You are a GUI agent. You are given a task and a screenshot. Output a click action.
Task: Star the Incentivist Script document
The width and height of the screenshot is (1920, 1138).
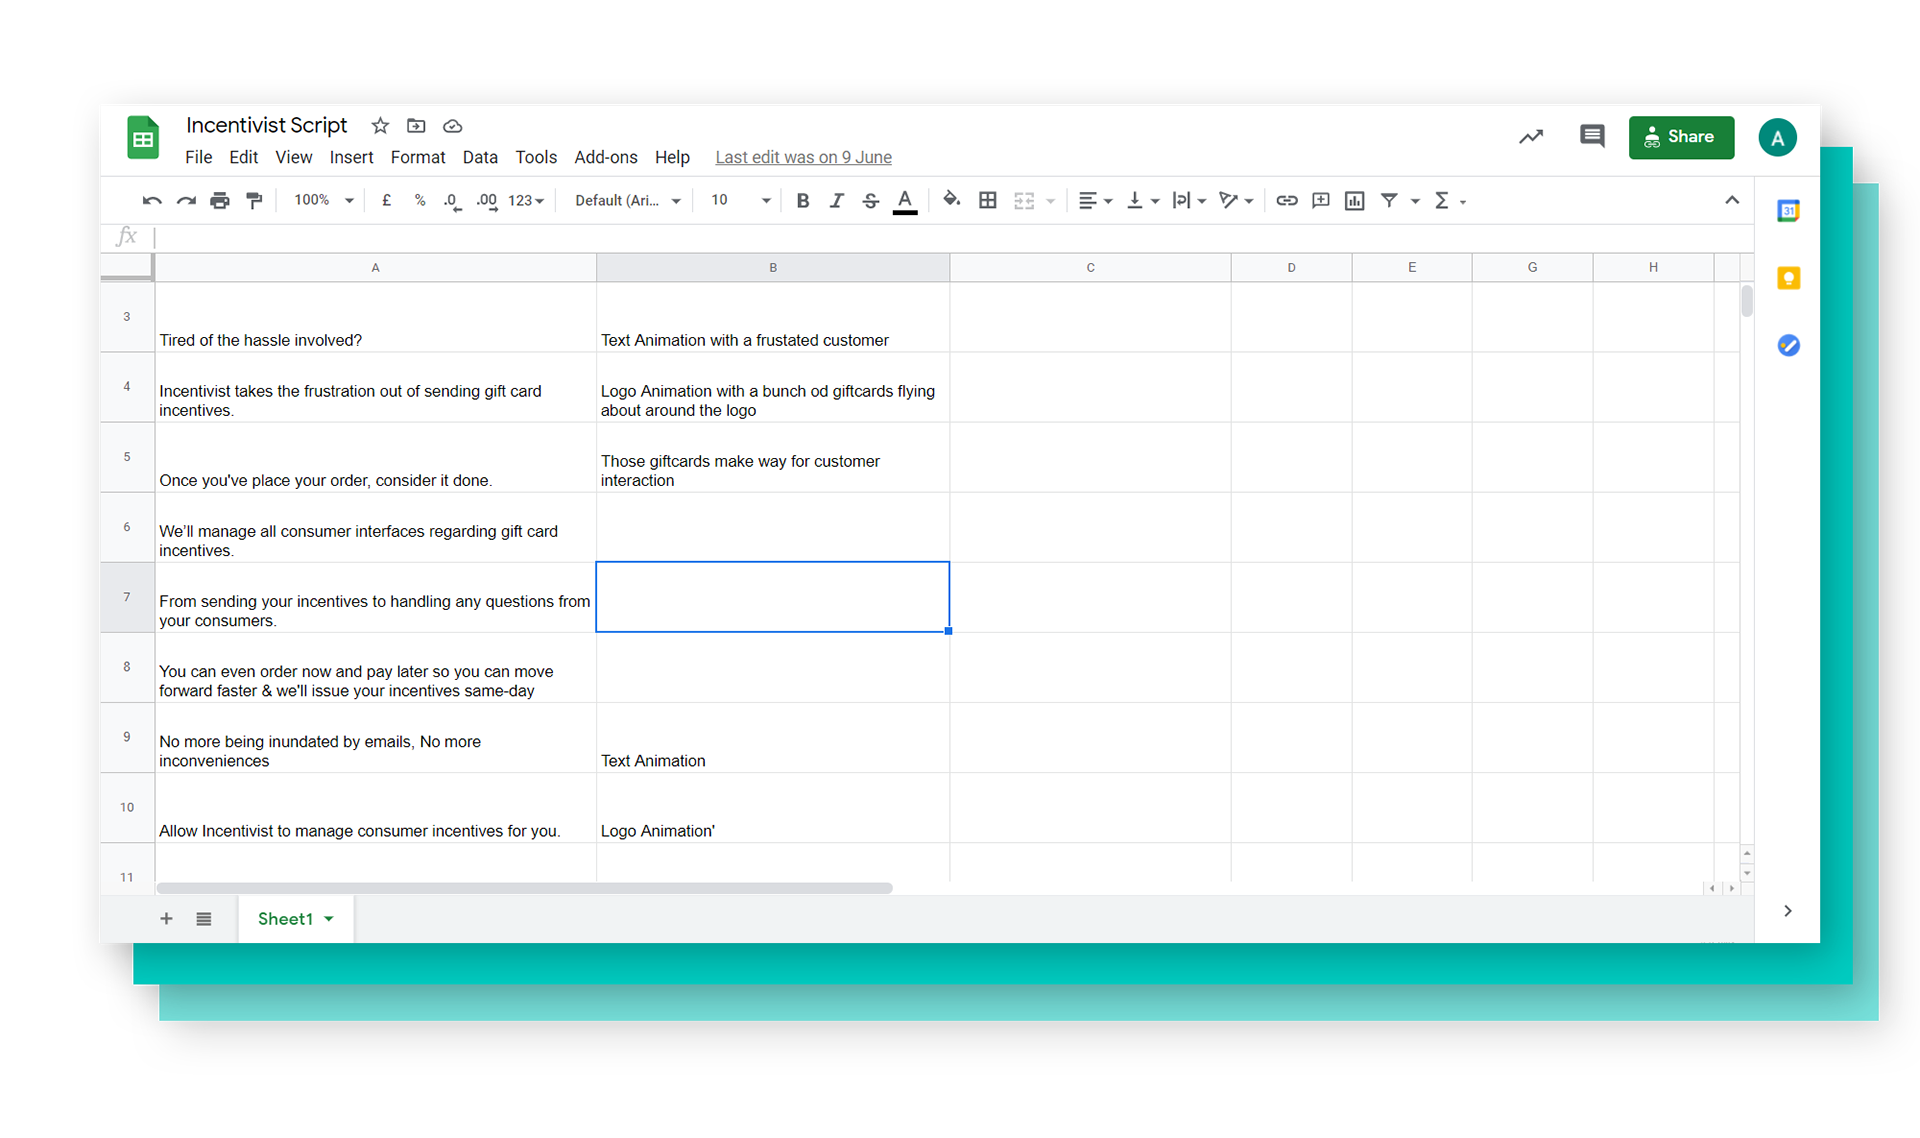(380, 126)
